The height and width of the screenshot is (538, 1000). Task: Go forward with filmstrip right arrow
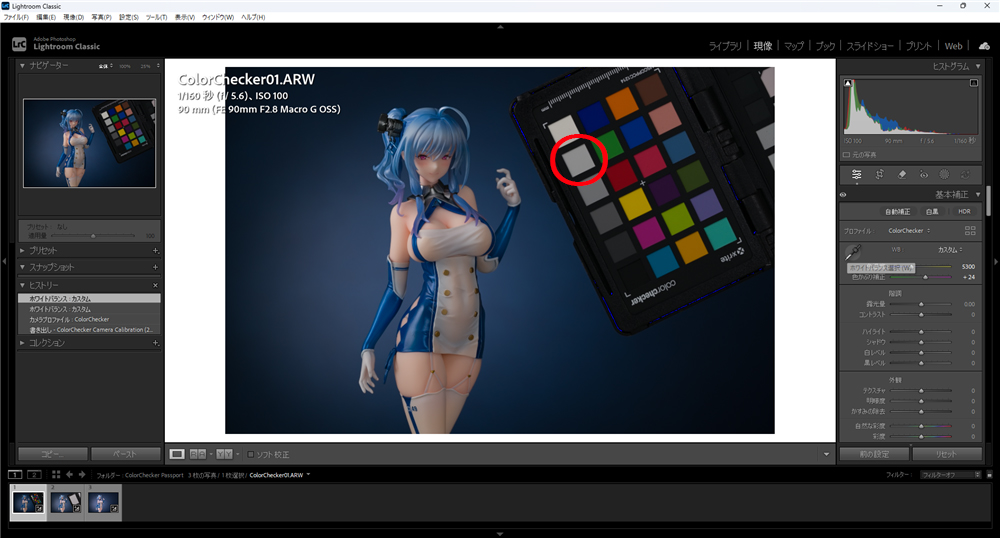[82, 474]
